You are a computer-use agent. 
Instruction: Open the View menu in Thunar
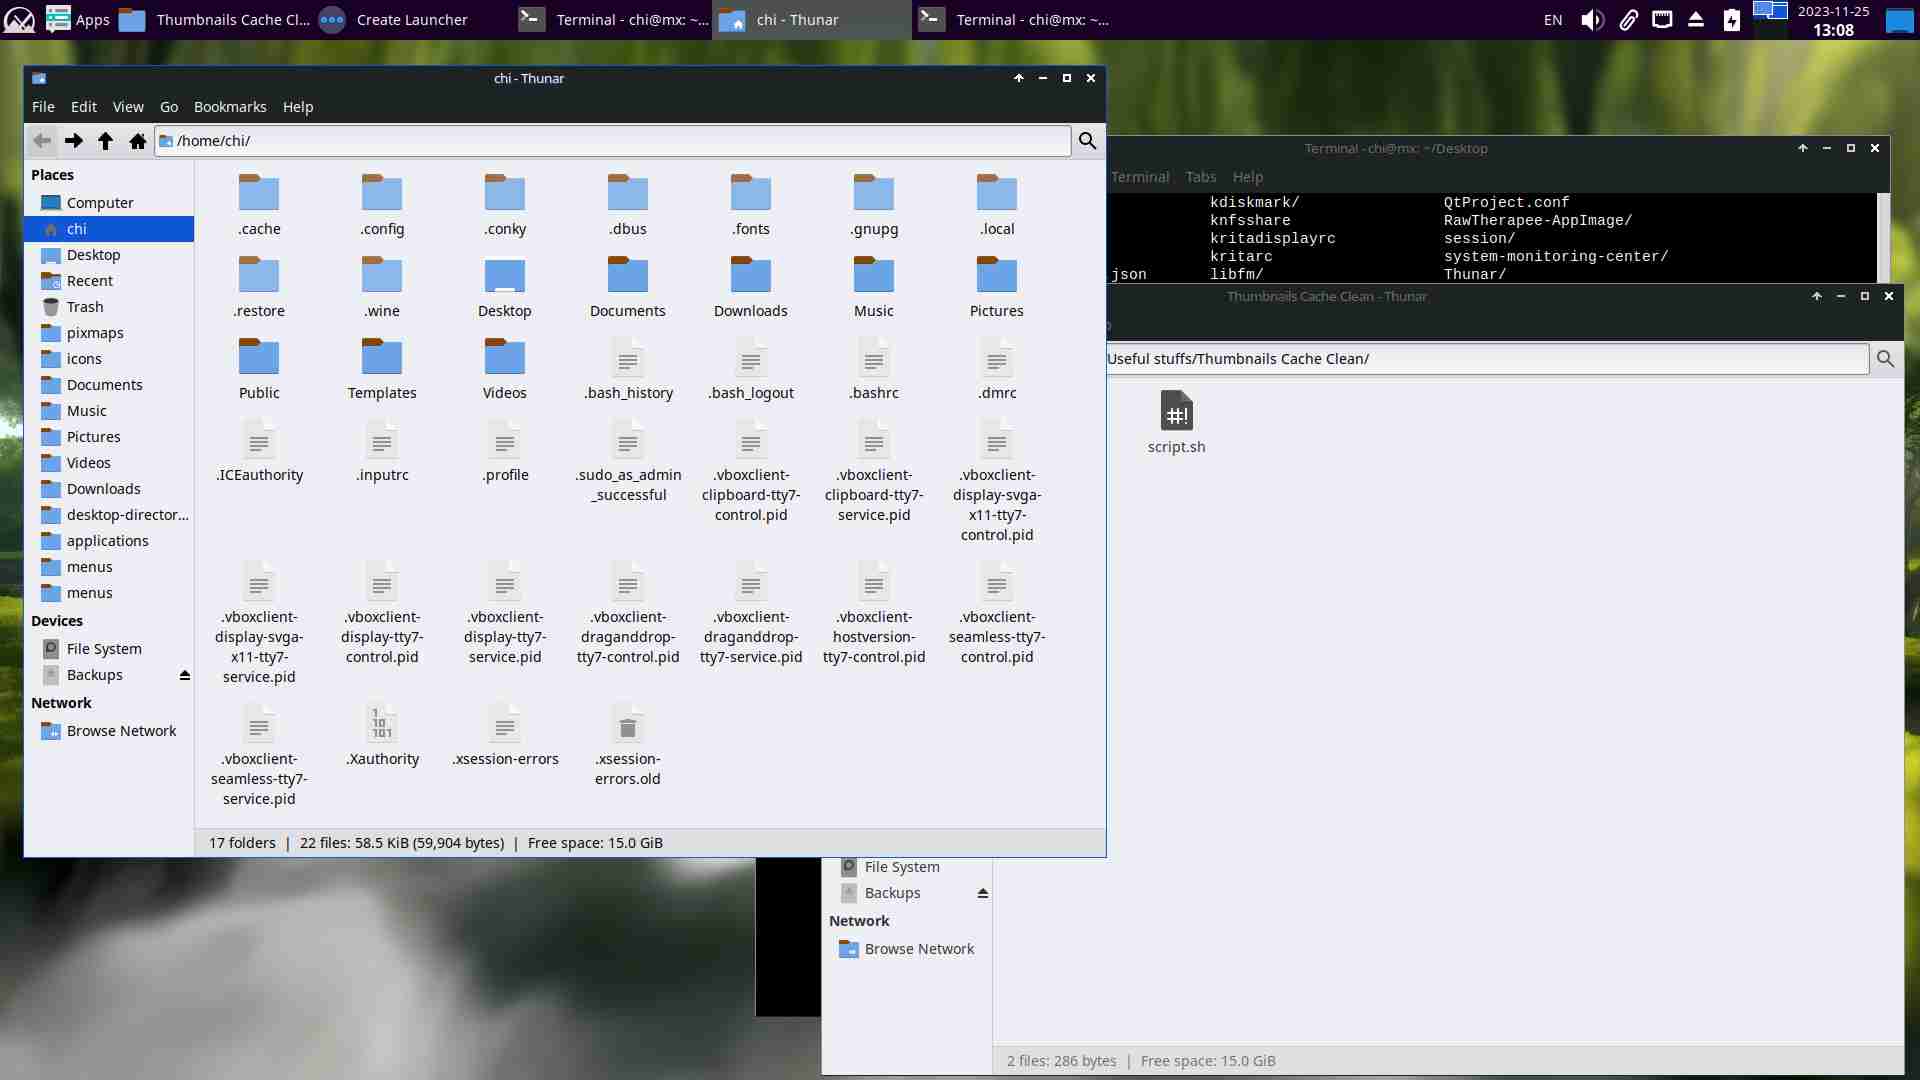click(x=128, y=107)
